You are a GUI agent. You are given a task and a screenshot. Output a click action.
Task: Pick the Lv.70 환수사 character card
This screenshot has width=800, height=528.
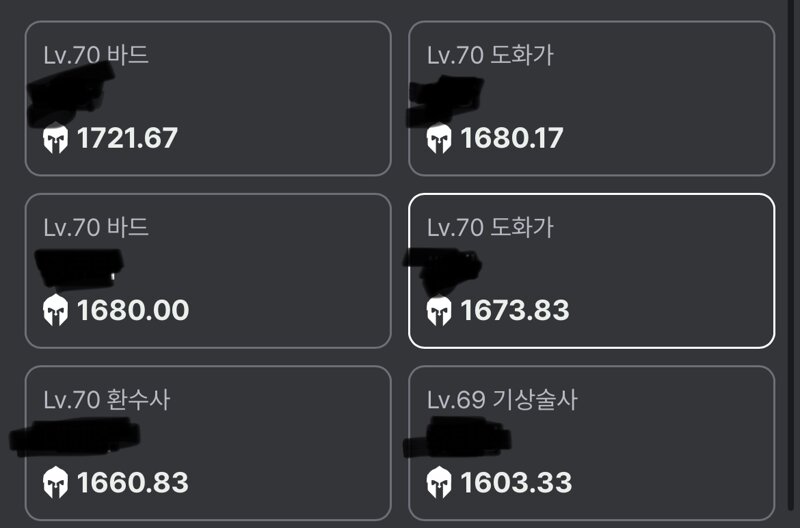208,443
